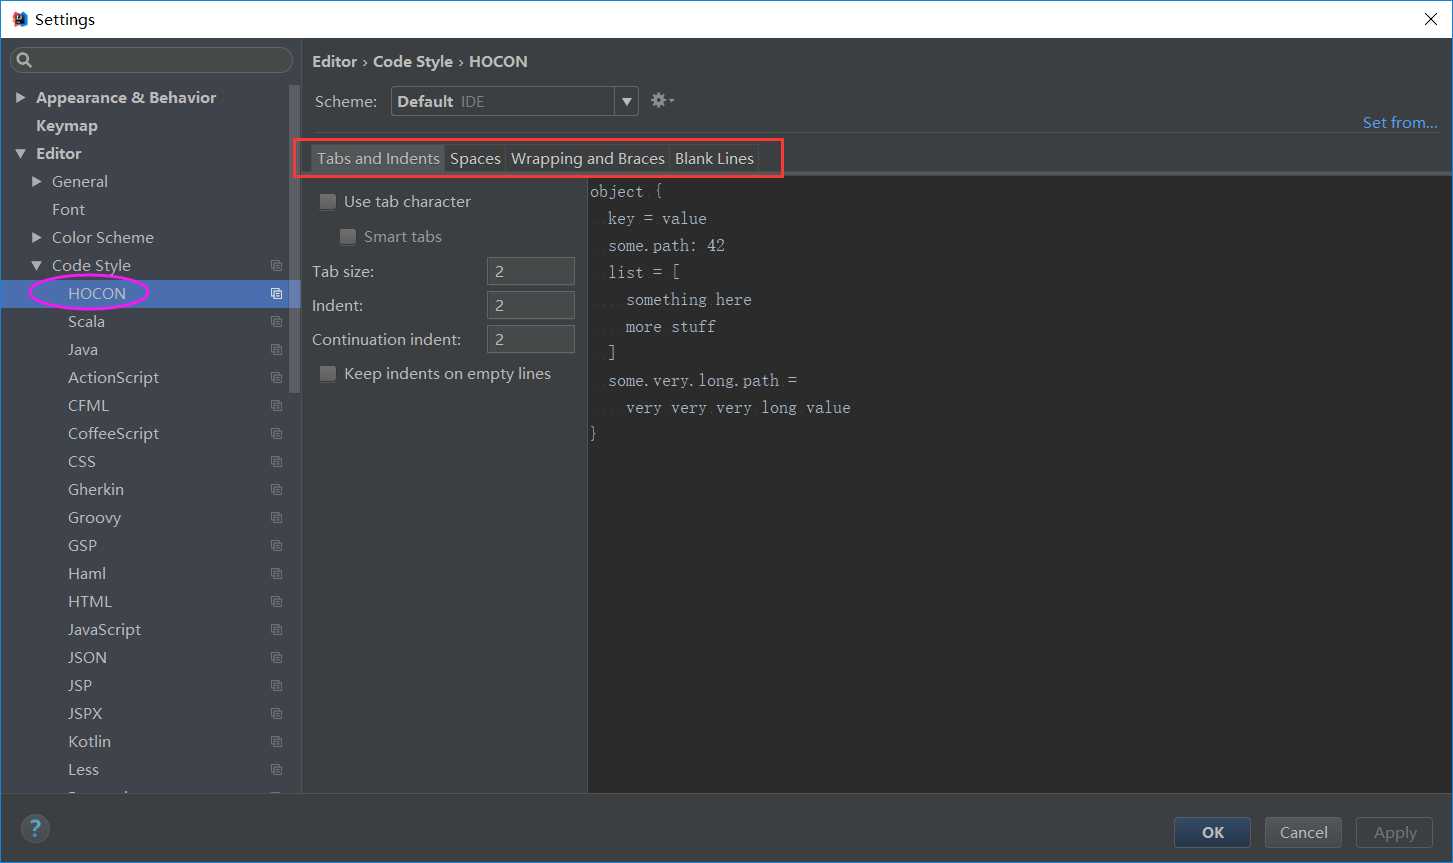Select Scala code style entry

[86, 321]
